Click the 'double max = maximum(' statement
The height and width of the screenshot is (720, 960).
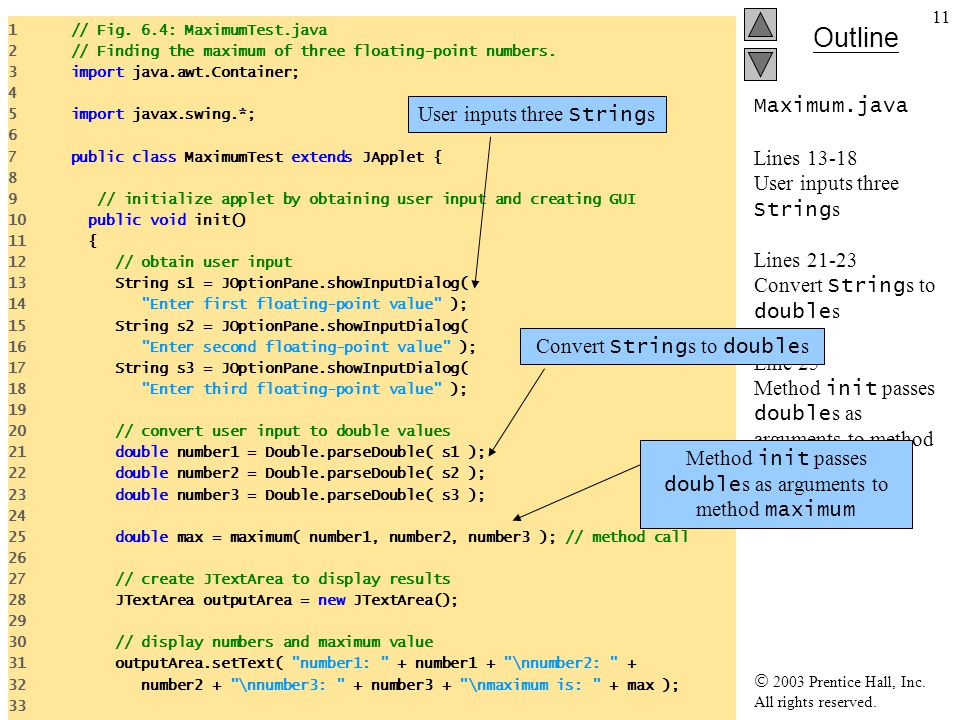[x=336, y=537]
